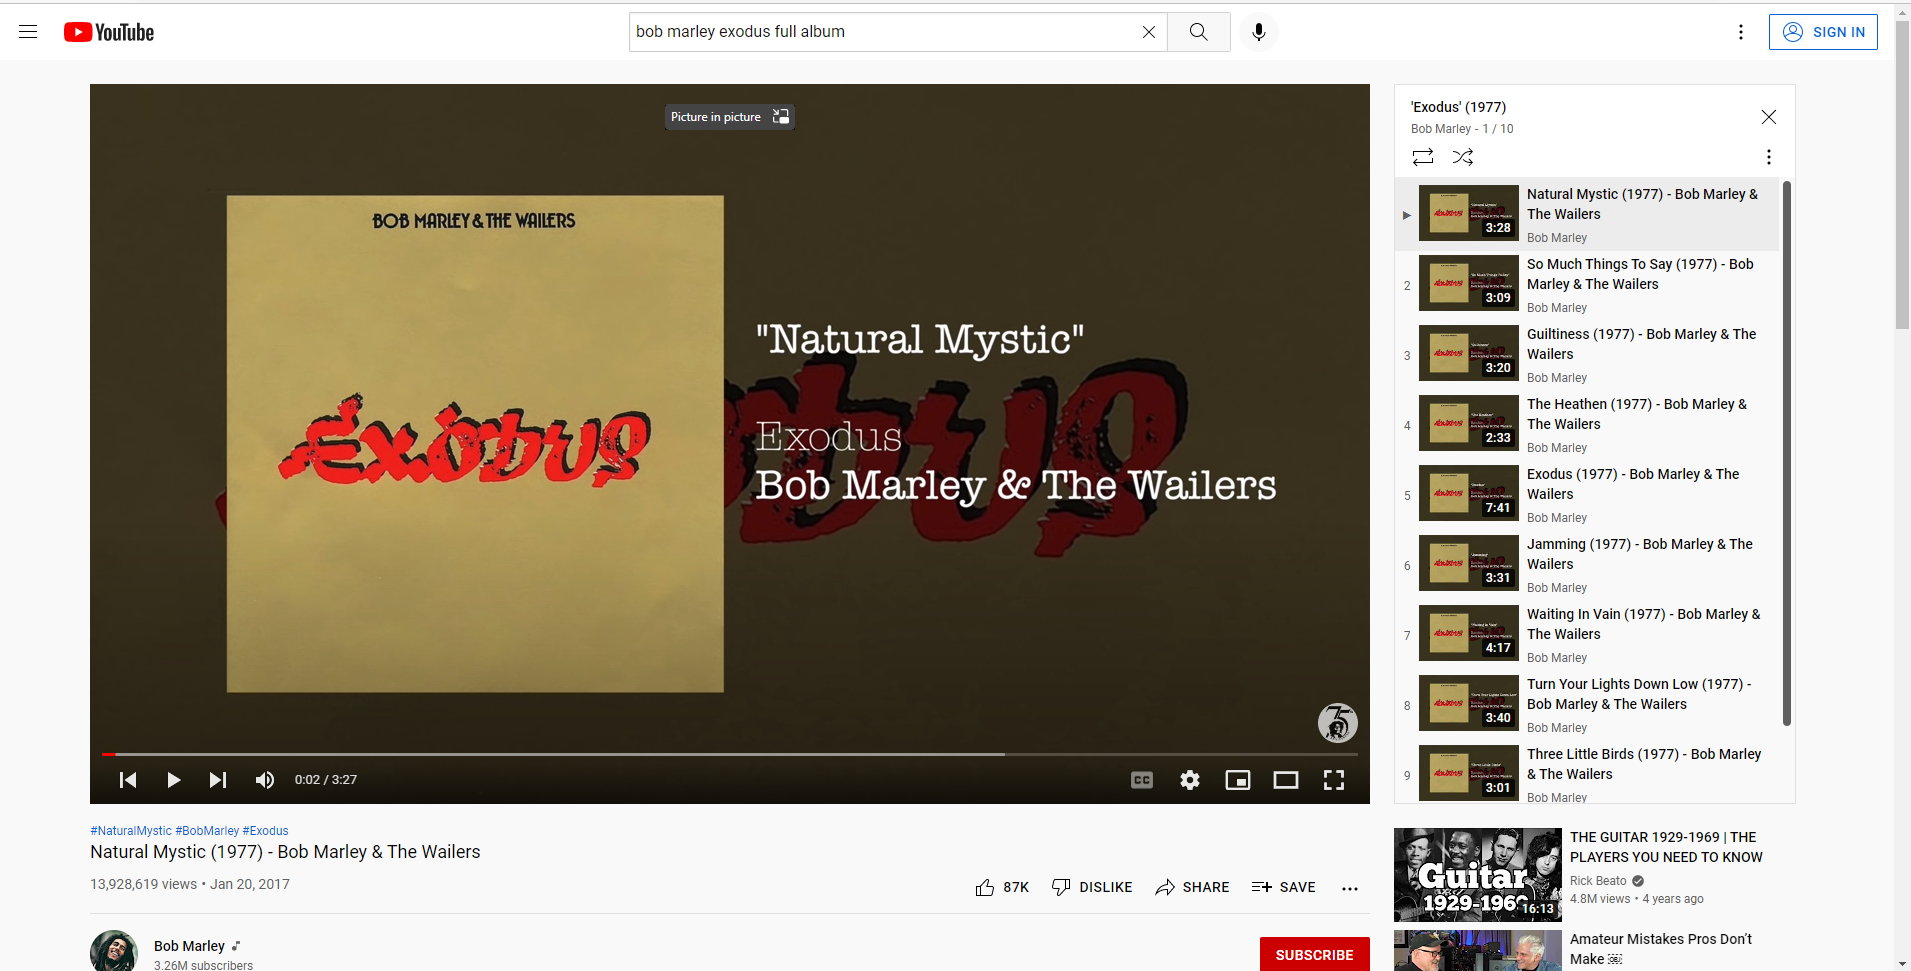
Task: Enter fullscreen mode
Action: [x=1333, y=780]
